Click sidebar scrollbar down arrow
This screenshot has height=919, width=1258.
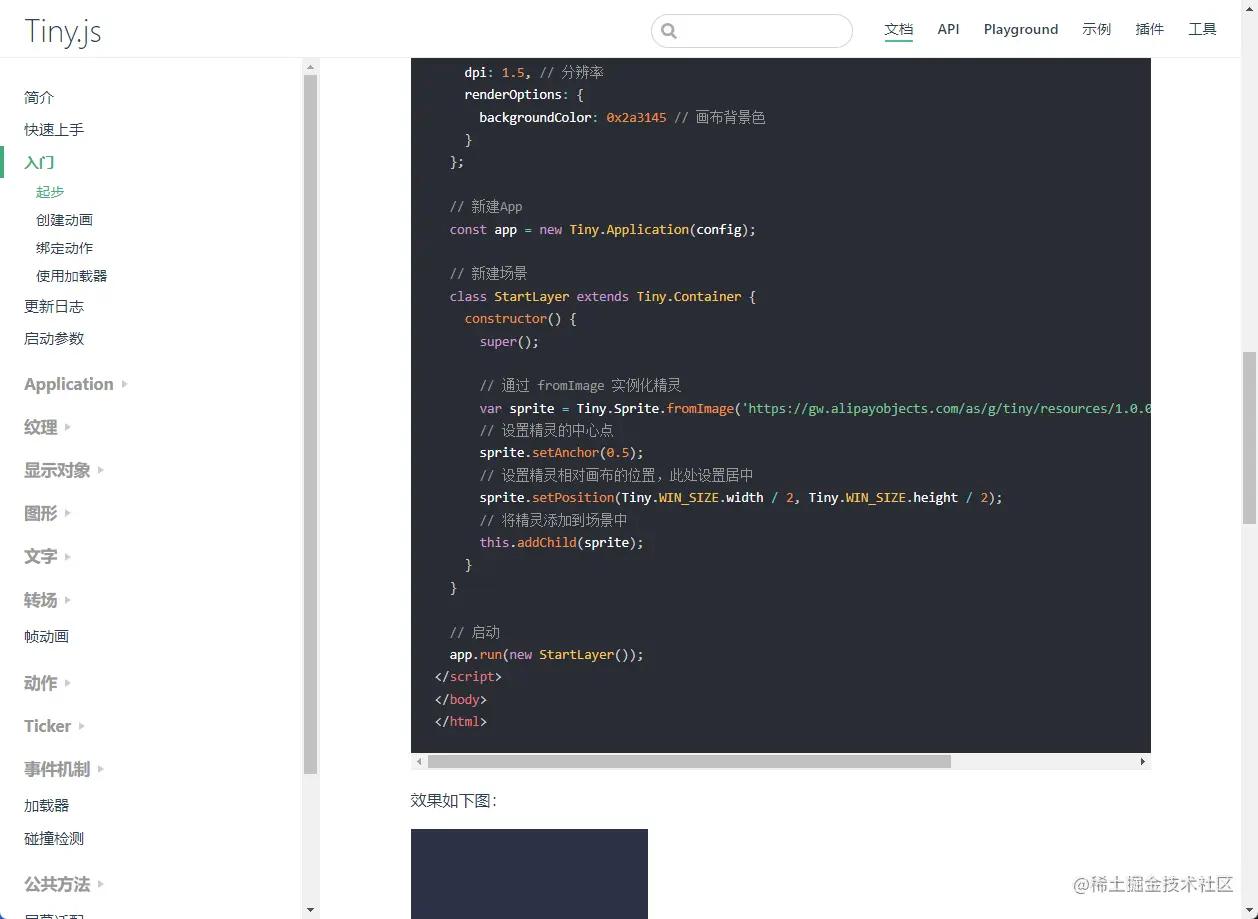pos(310,910)
